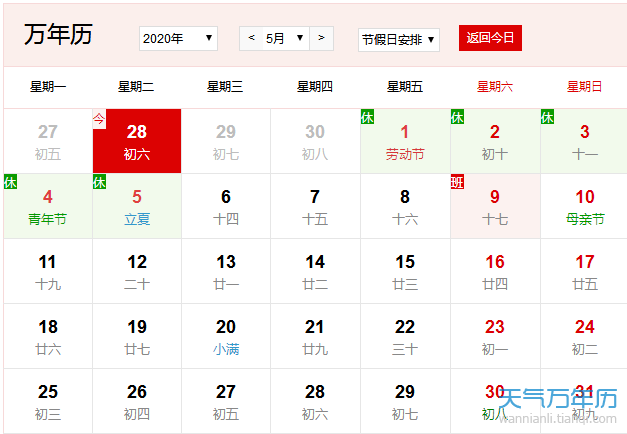
Task: Select May 5 立夏 date cell
Action: click(x=137, y=206)
